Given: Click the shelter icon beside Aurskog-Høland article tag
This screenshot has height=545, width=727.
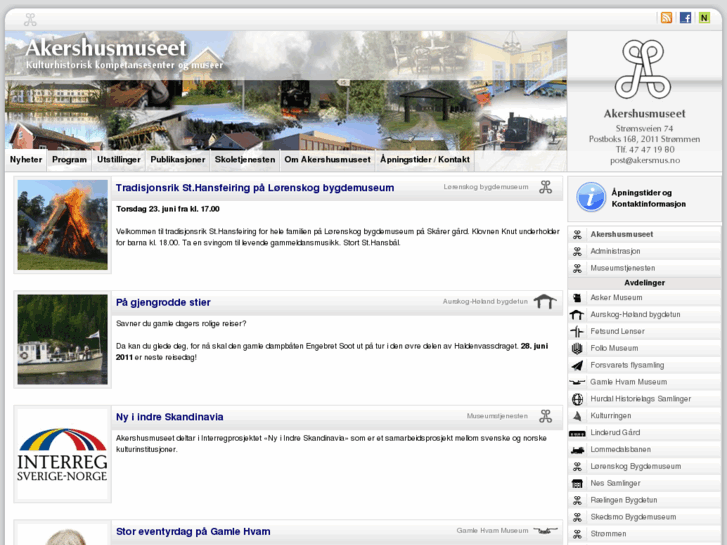Looking at the screenshot, I should [545, 301].
